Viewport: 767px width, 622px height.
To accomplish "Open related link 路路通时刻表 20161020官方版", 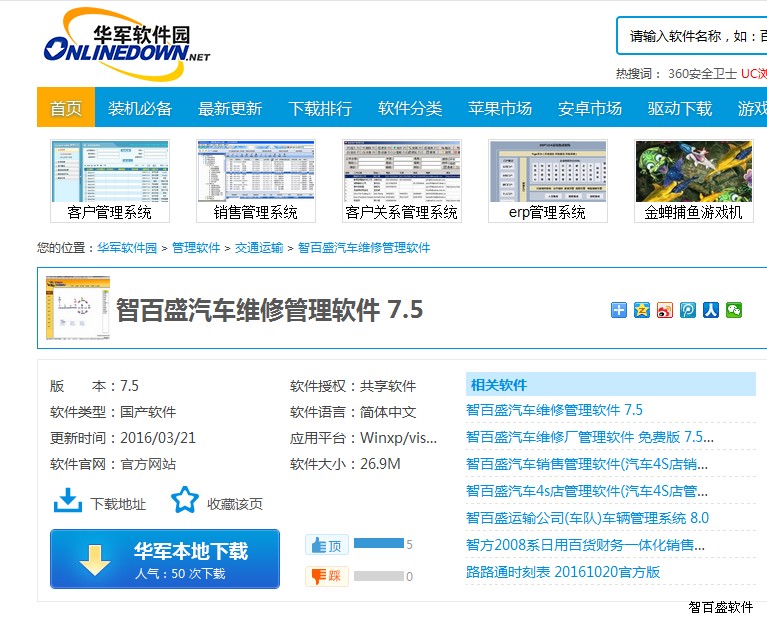I will point(563,572).
